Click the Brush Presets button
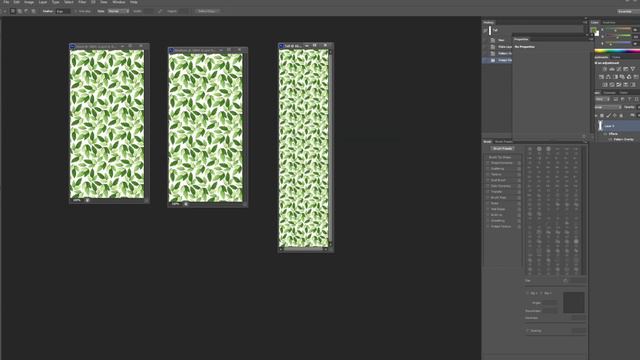Viewport: 640px width, 360px height. pyautogui.click(x=502, y=149)
